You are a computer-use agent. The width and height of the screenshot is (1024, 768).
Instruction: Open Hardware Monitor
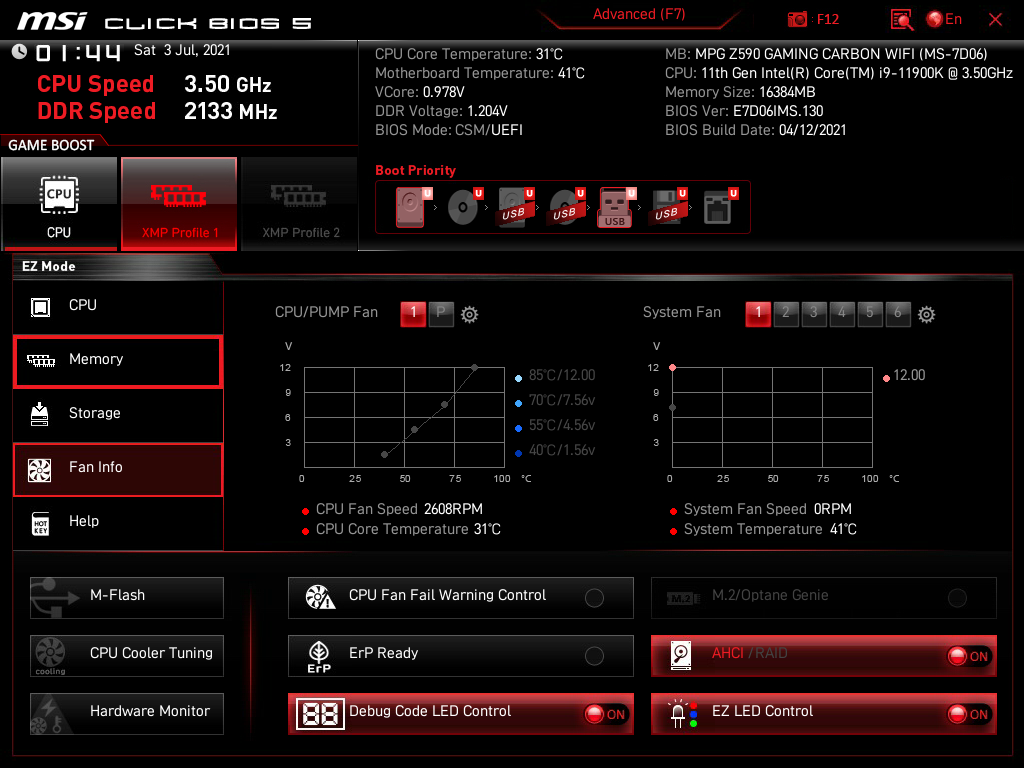click(x=127, y=714)
